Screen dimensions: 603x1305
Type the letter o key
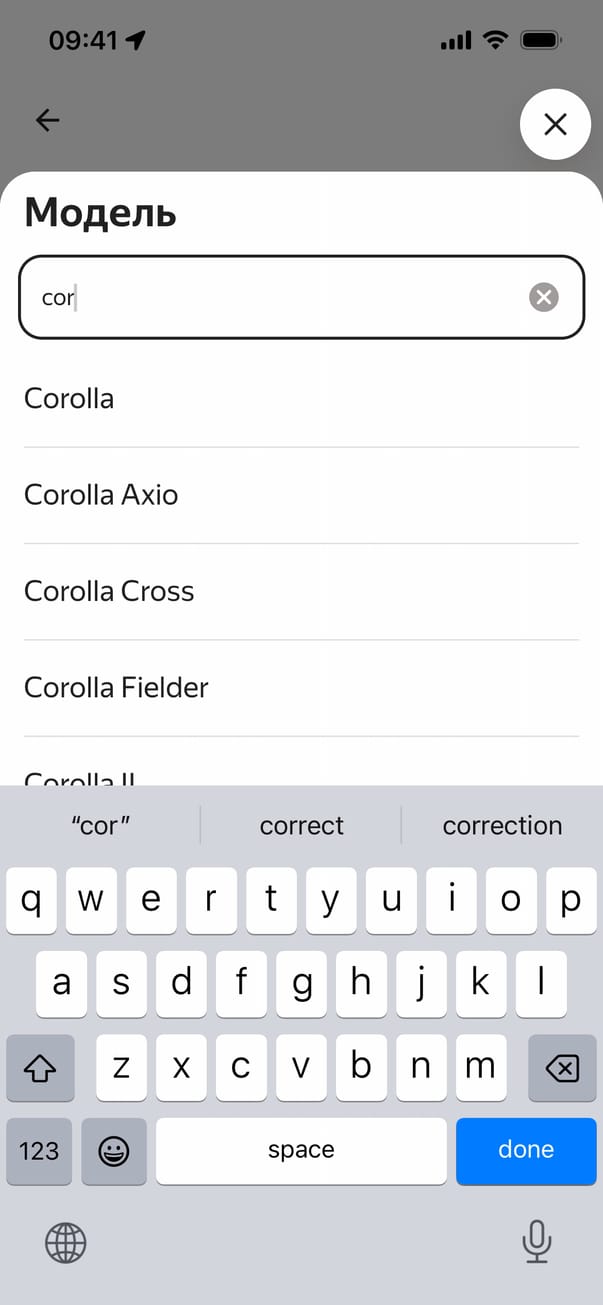coord(511,901)
